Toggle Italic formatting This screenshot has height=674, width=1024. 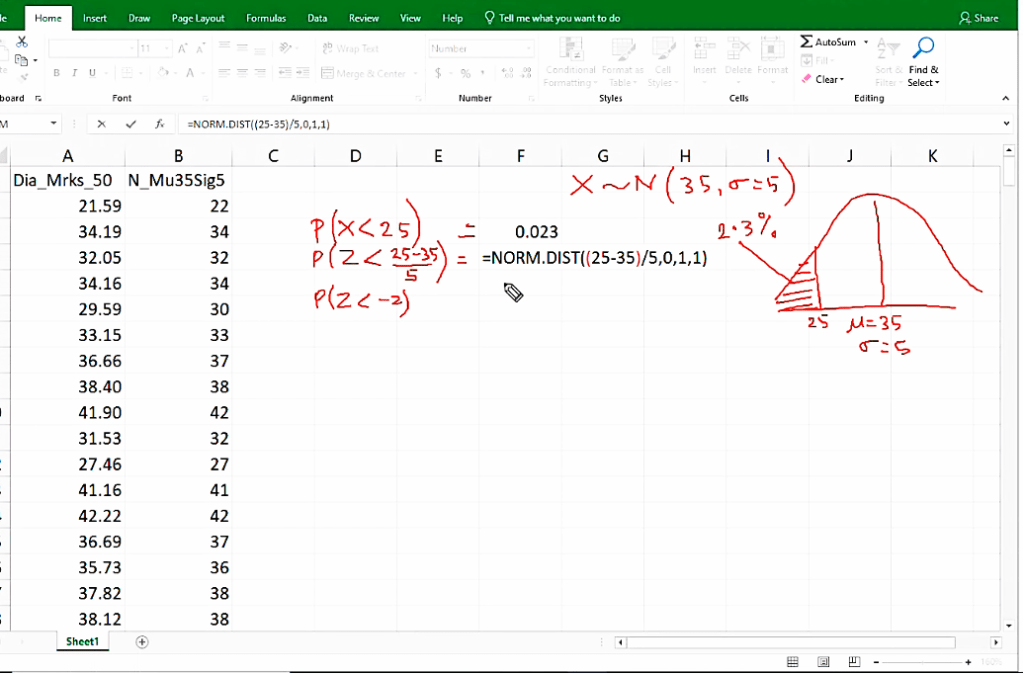(75, 73)
